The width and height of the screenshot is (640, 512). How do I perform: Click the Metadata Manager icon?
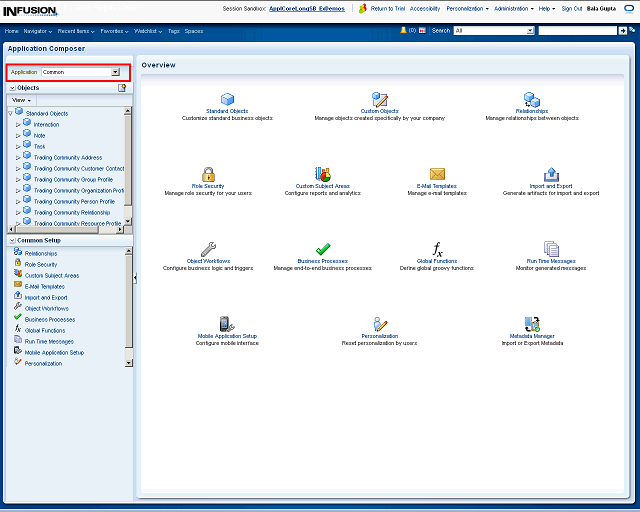point(531,324)
